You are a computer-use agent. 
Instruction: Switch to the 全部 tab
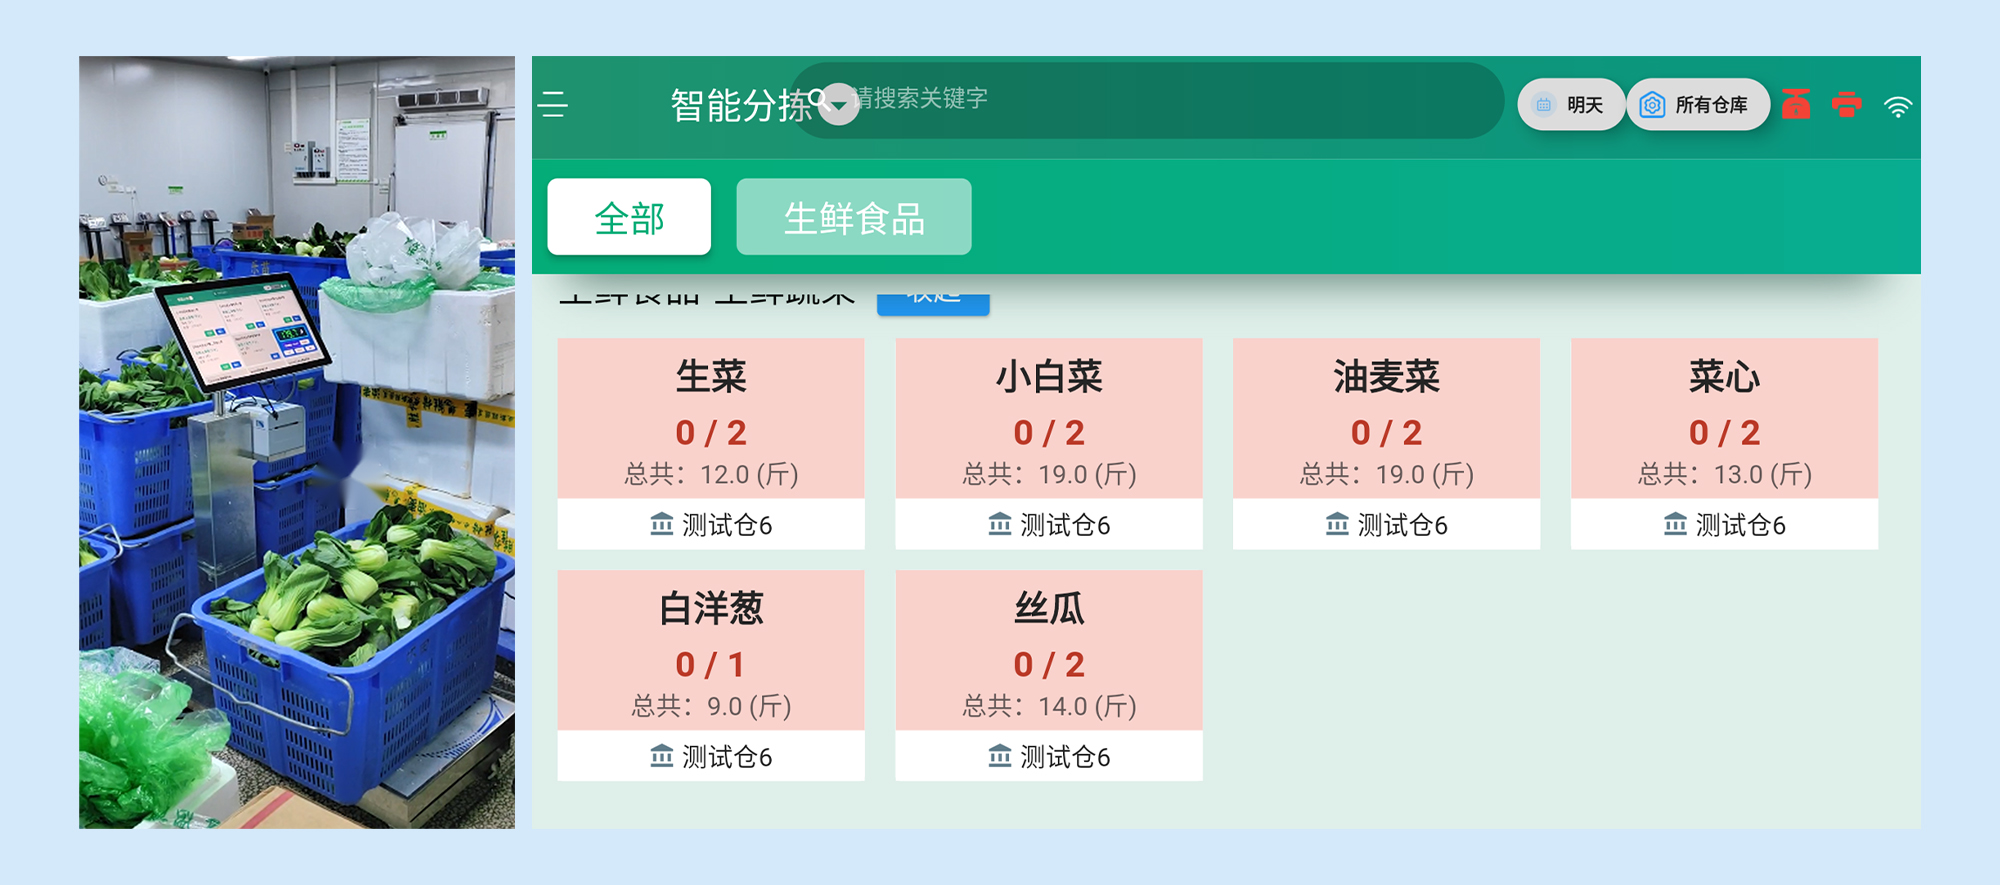pos(629,217)
